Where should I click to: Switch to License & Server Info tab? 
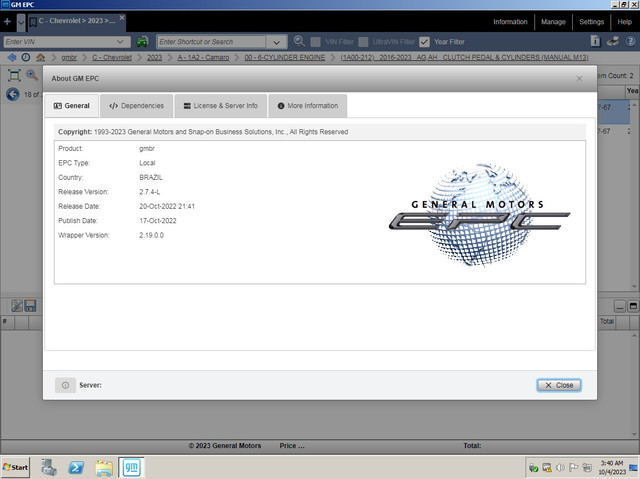coord(220,106)
